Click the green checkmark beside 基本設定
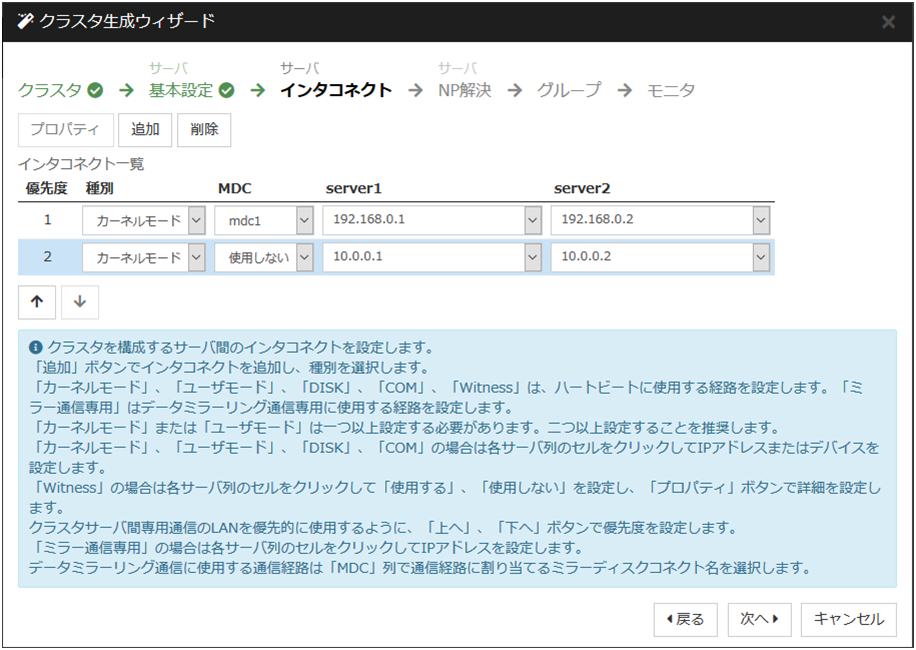Image resolution: width=916 pixels, height=650 pixels. pos(227,90)
